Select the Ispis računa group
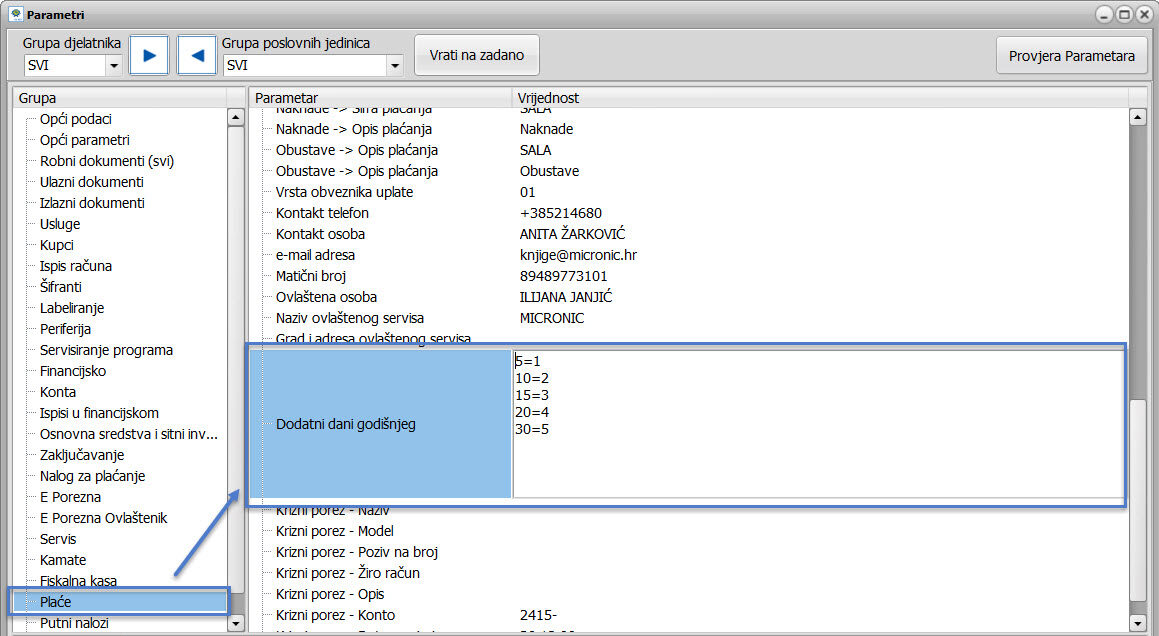This screenshot has height=636, width=1159. pyautogui.click(x=75, y=266)
